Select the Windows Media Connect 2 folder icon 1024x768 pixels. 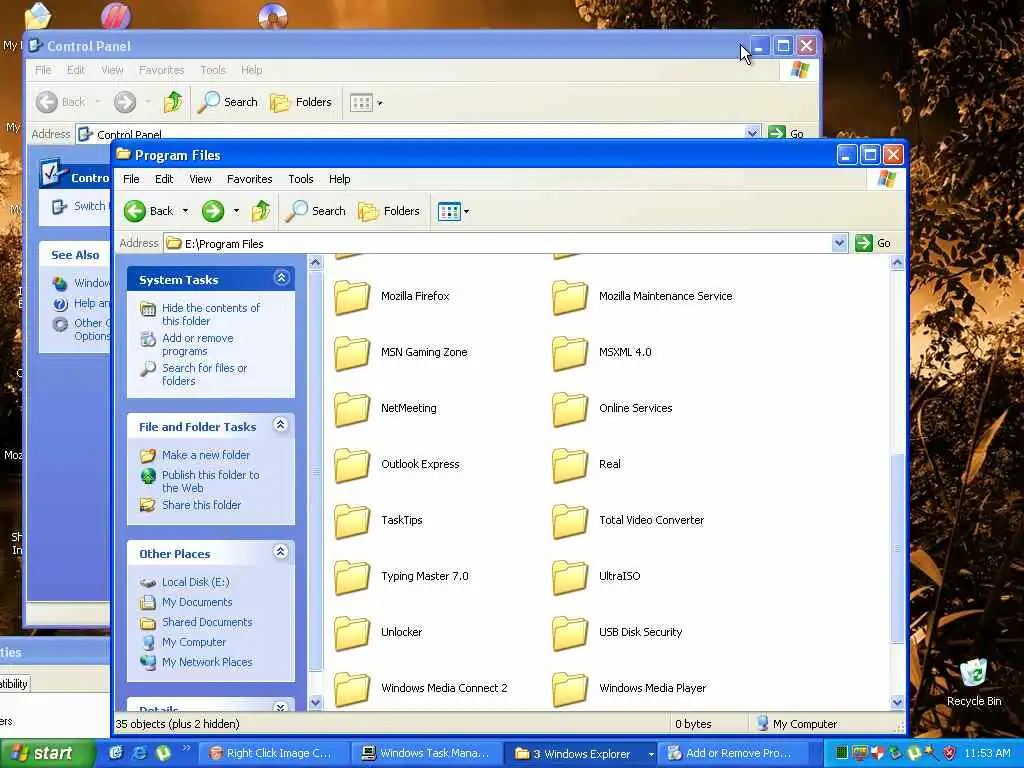[x=352, y=690]
